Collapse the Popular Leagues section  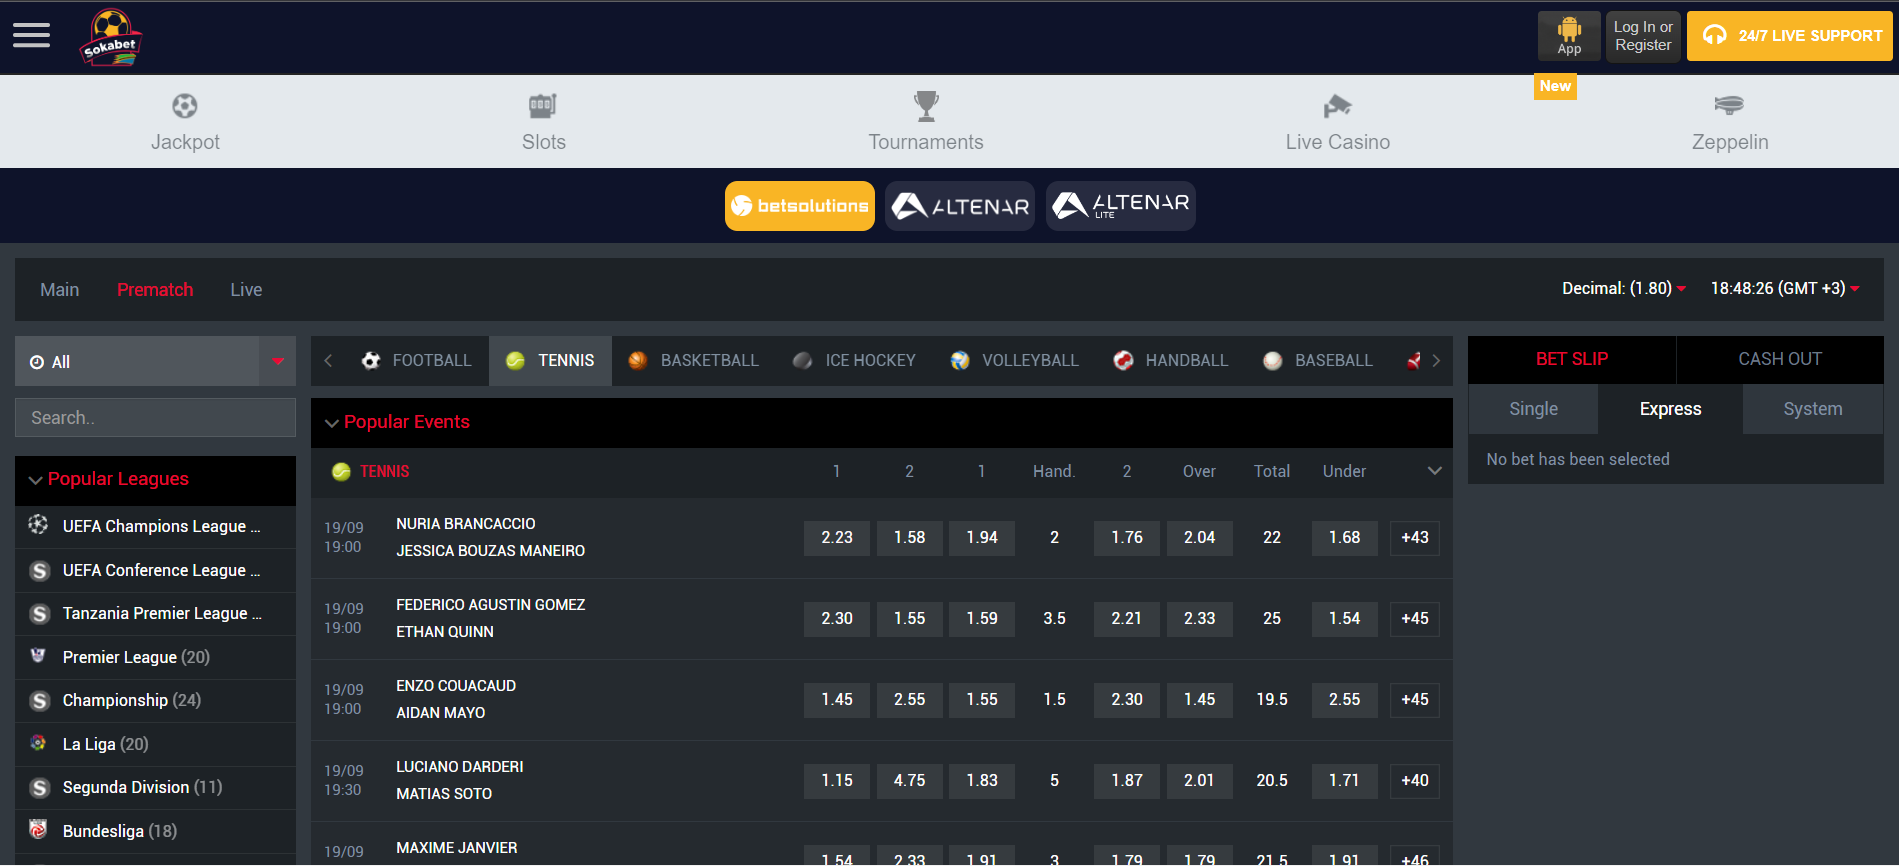point(155,480)
